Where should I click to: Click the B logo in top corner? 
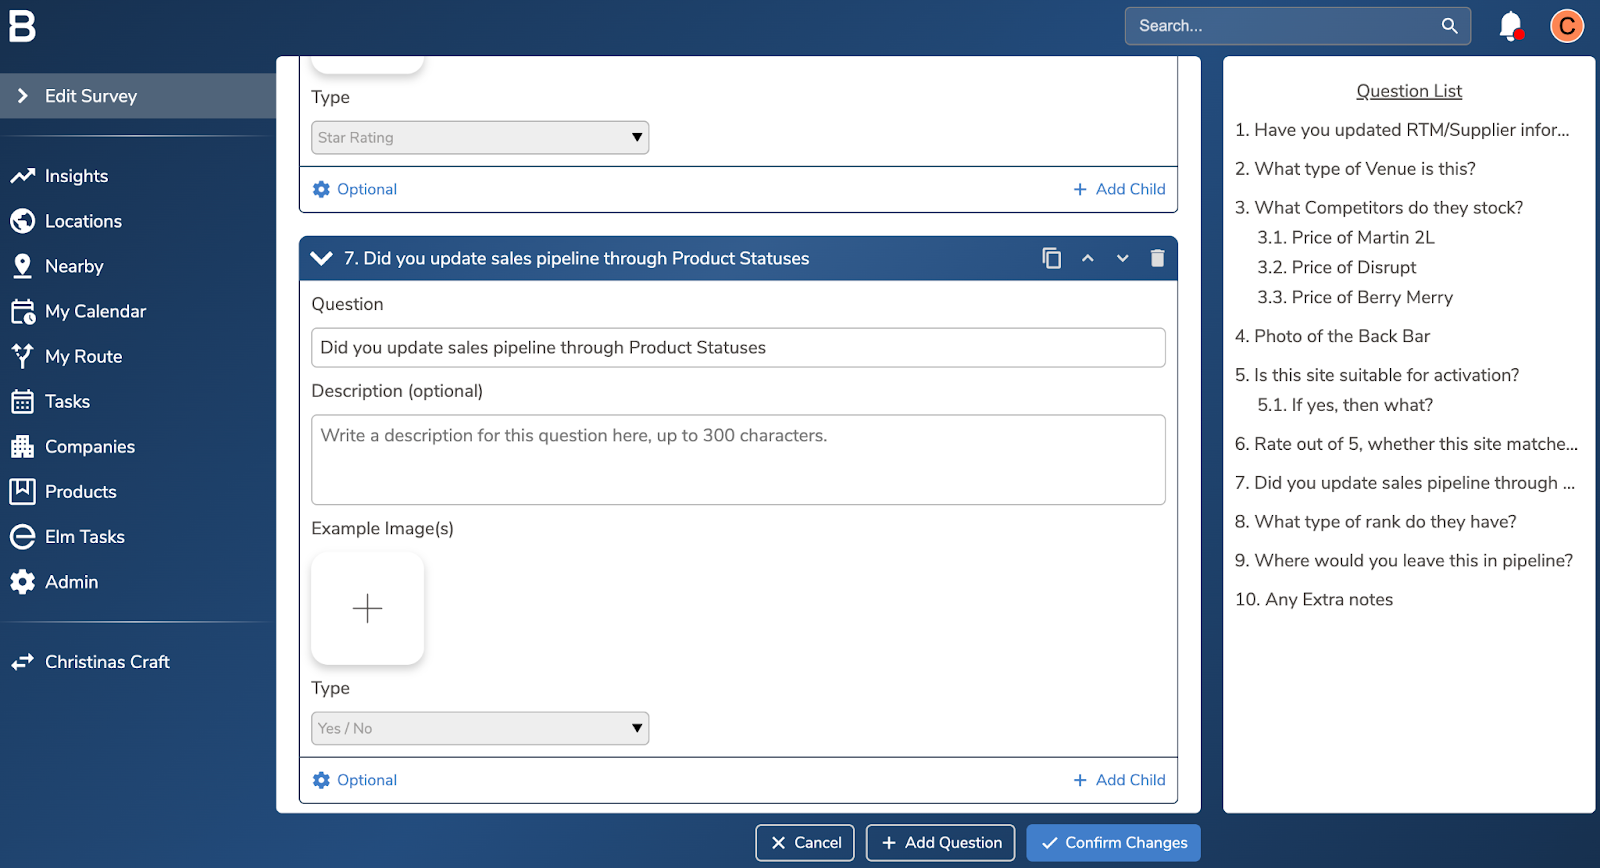[22, 26]
